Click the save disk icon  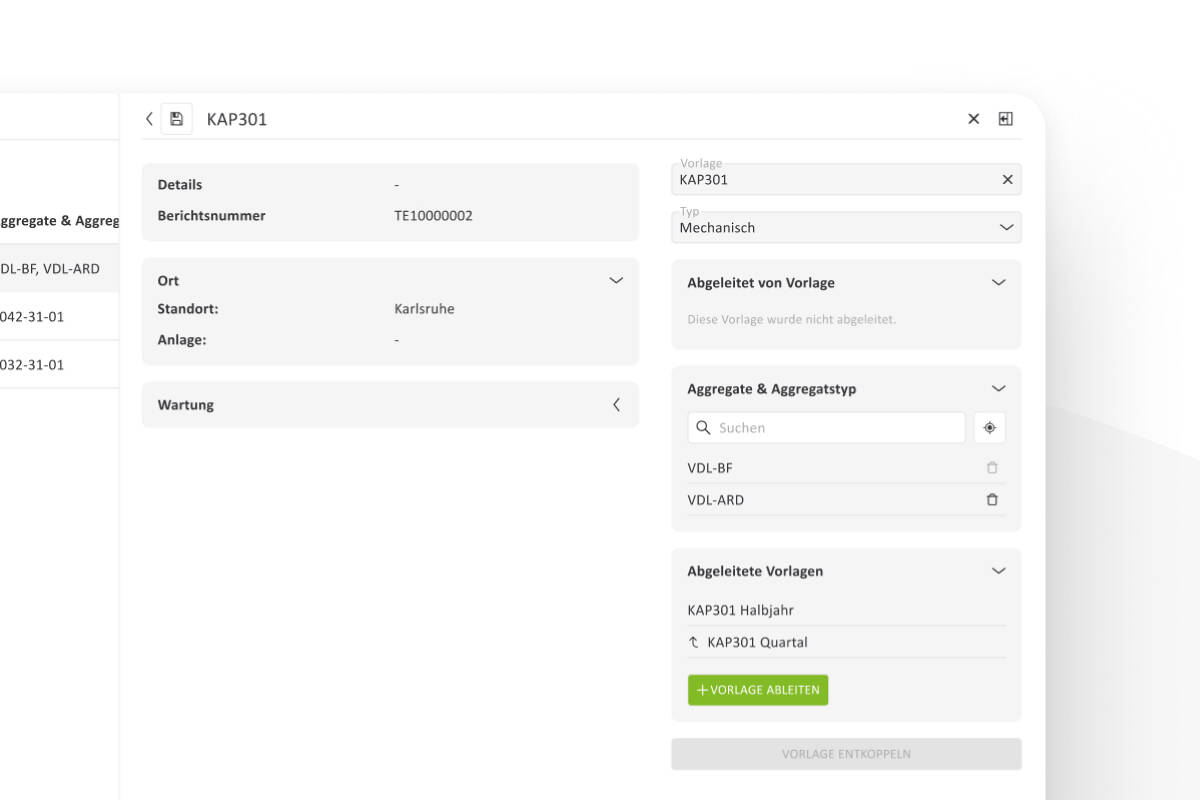(176, 119)
